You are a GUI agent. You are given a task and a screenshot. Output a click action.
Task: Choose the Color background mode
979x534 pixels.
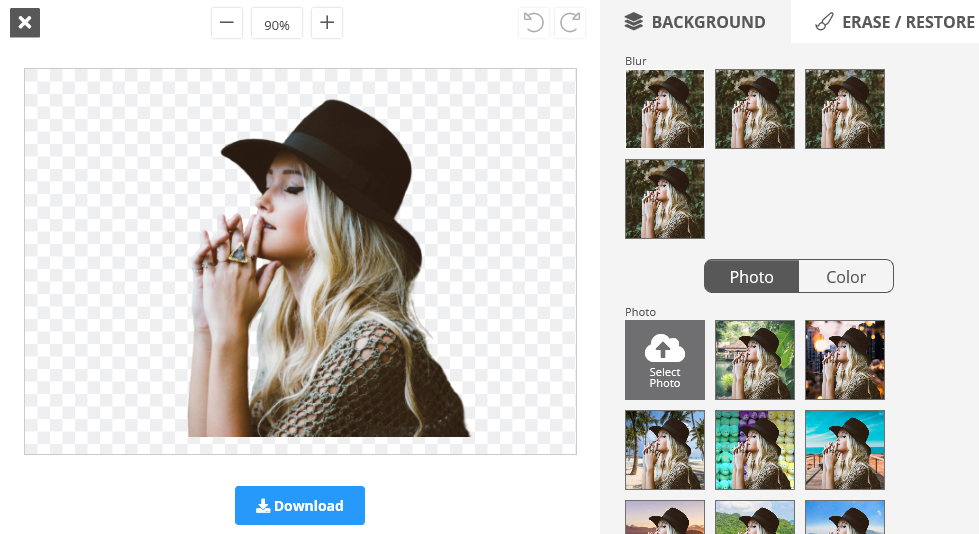(x=846, y=277)
